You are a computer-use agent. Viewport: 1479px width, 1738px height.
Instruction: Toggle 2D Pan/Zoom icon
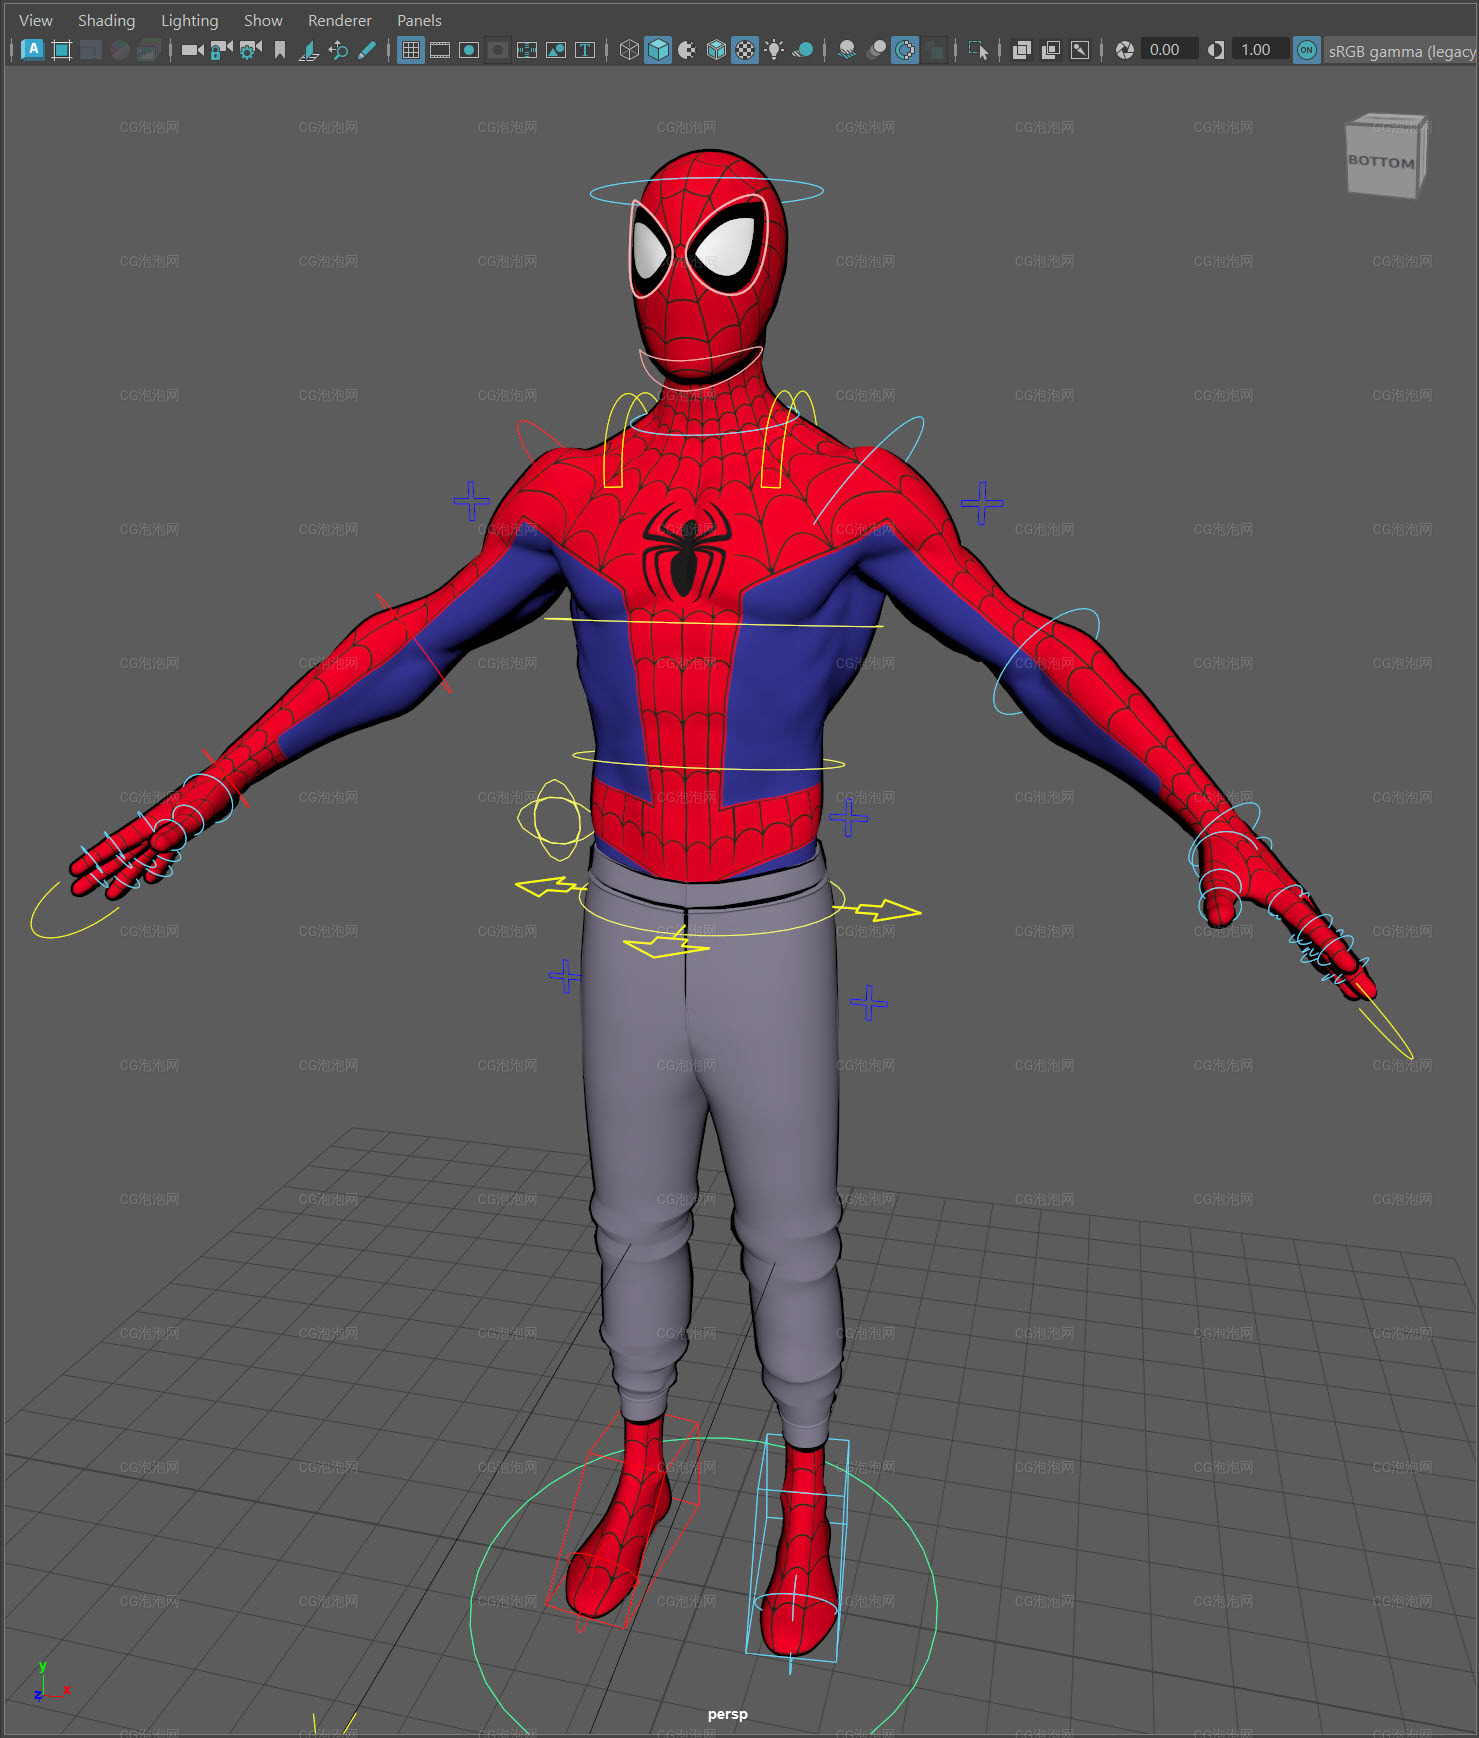coord(338,50)
